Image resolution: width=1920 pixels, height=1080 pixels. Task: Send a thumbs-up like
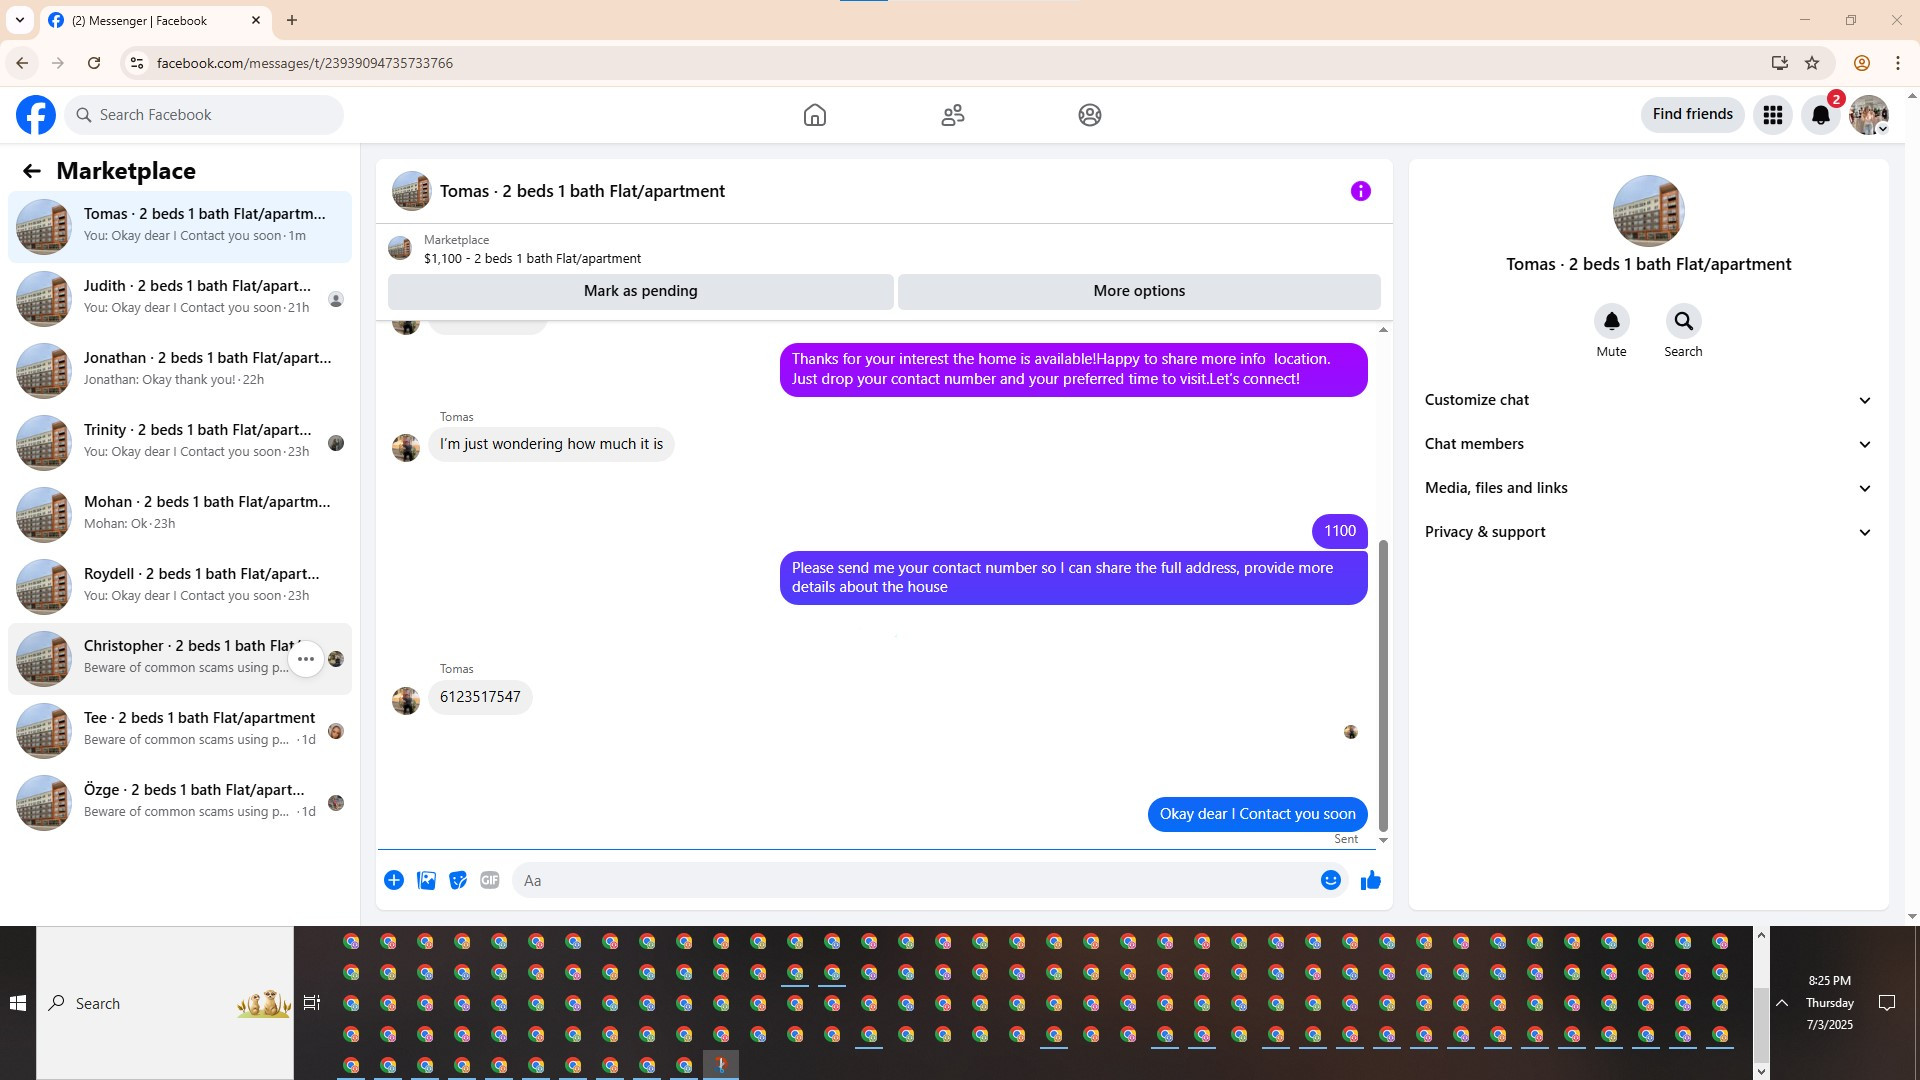click(1370, 880)
